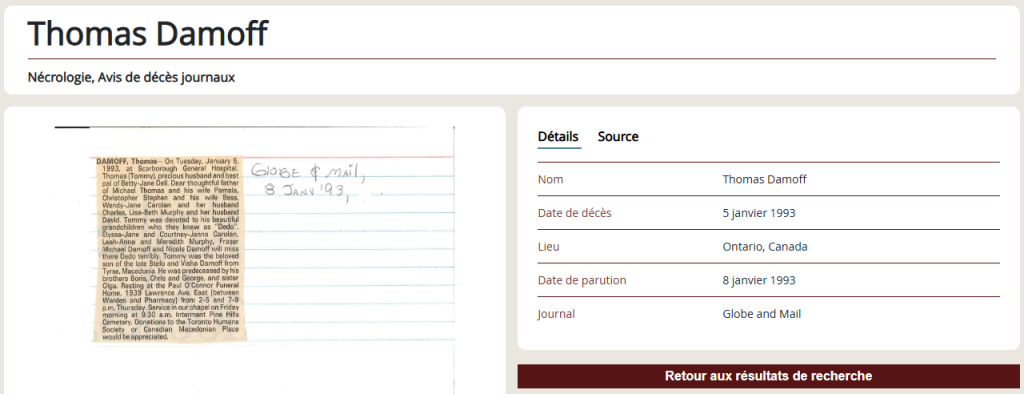1024x394 pixels.
Task: Click the Thomas Damoff page heading
Action: (x=148, y=34)
